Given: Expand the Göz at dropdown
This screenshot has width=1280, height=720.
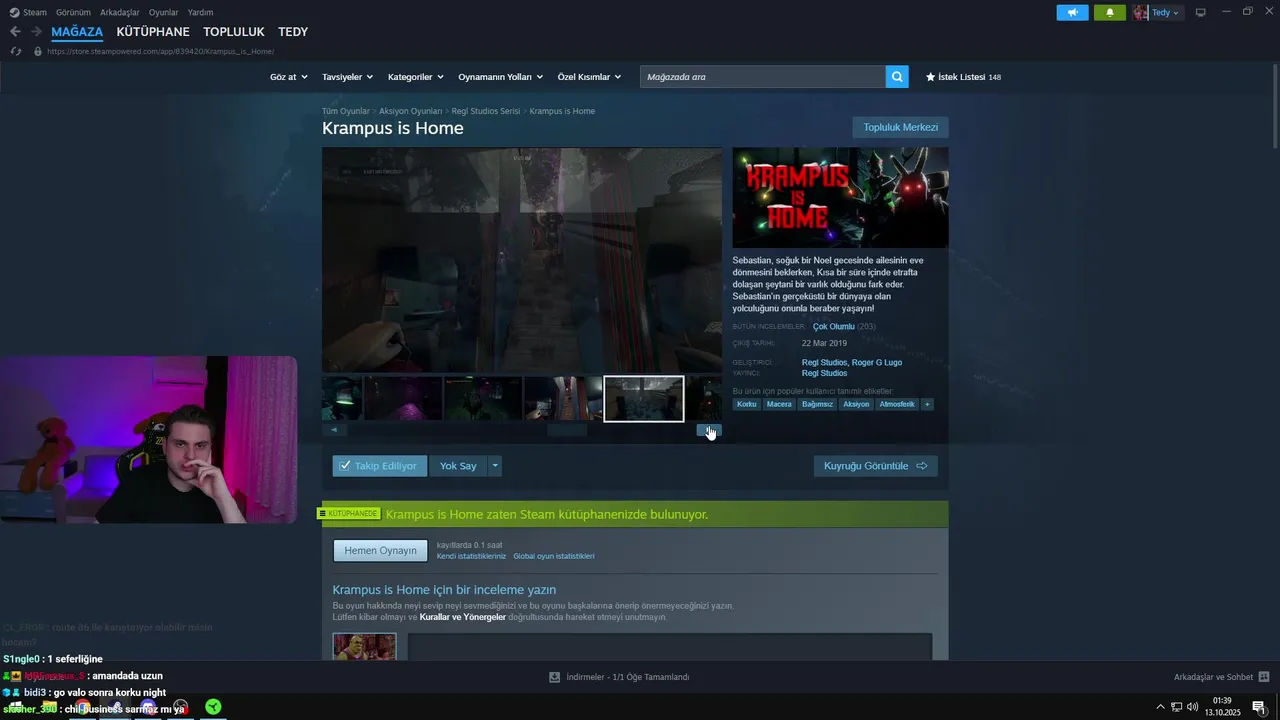Looking at the screenshot, I should (x=289, y=77).
